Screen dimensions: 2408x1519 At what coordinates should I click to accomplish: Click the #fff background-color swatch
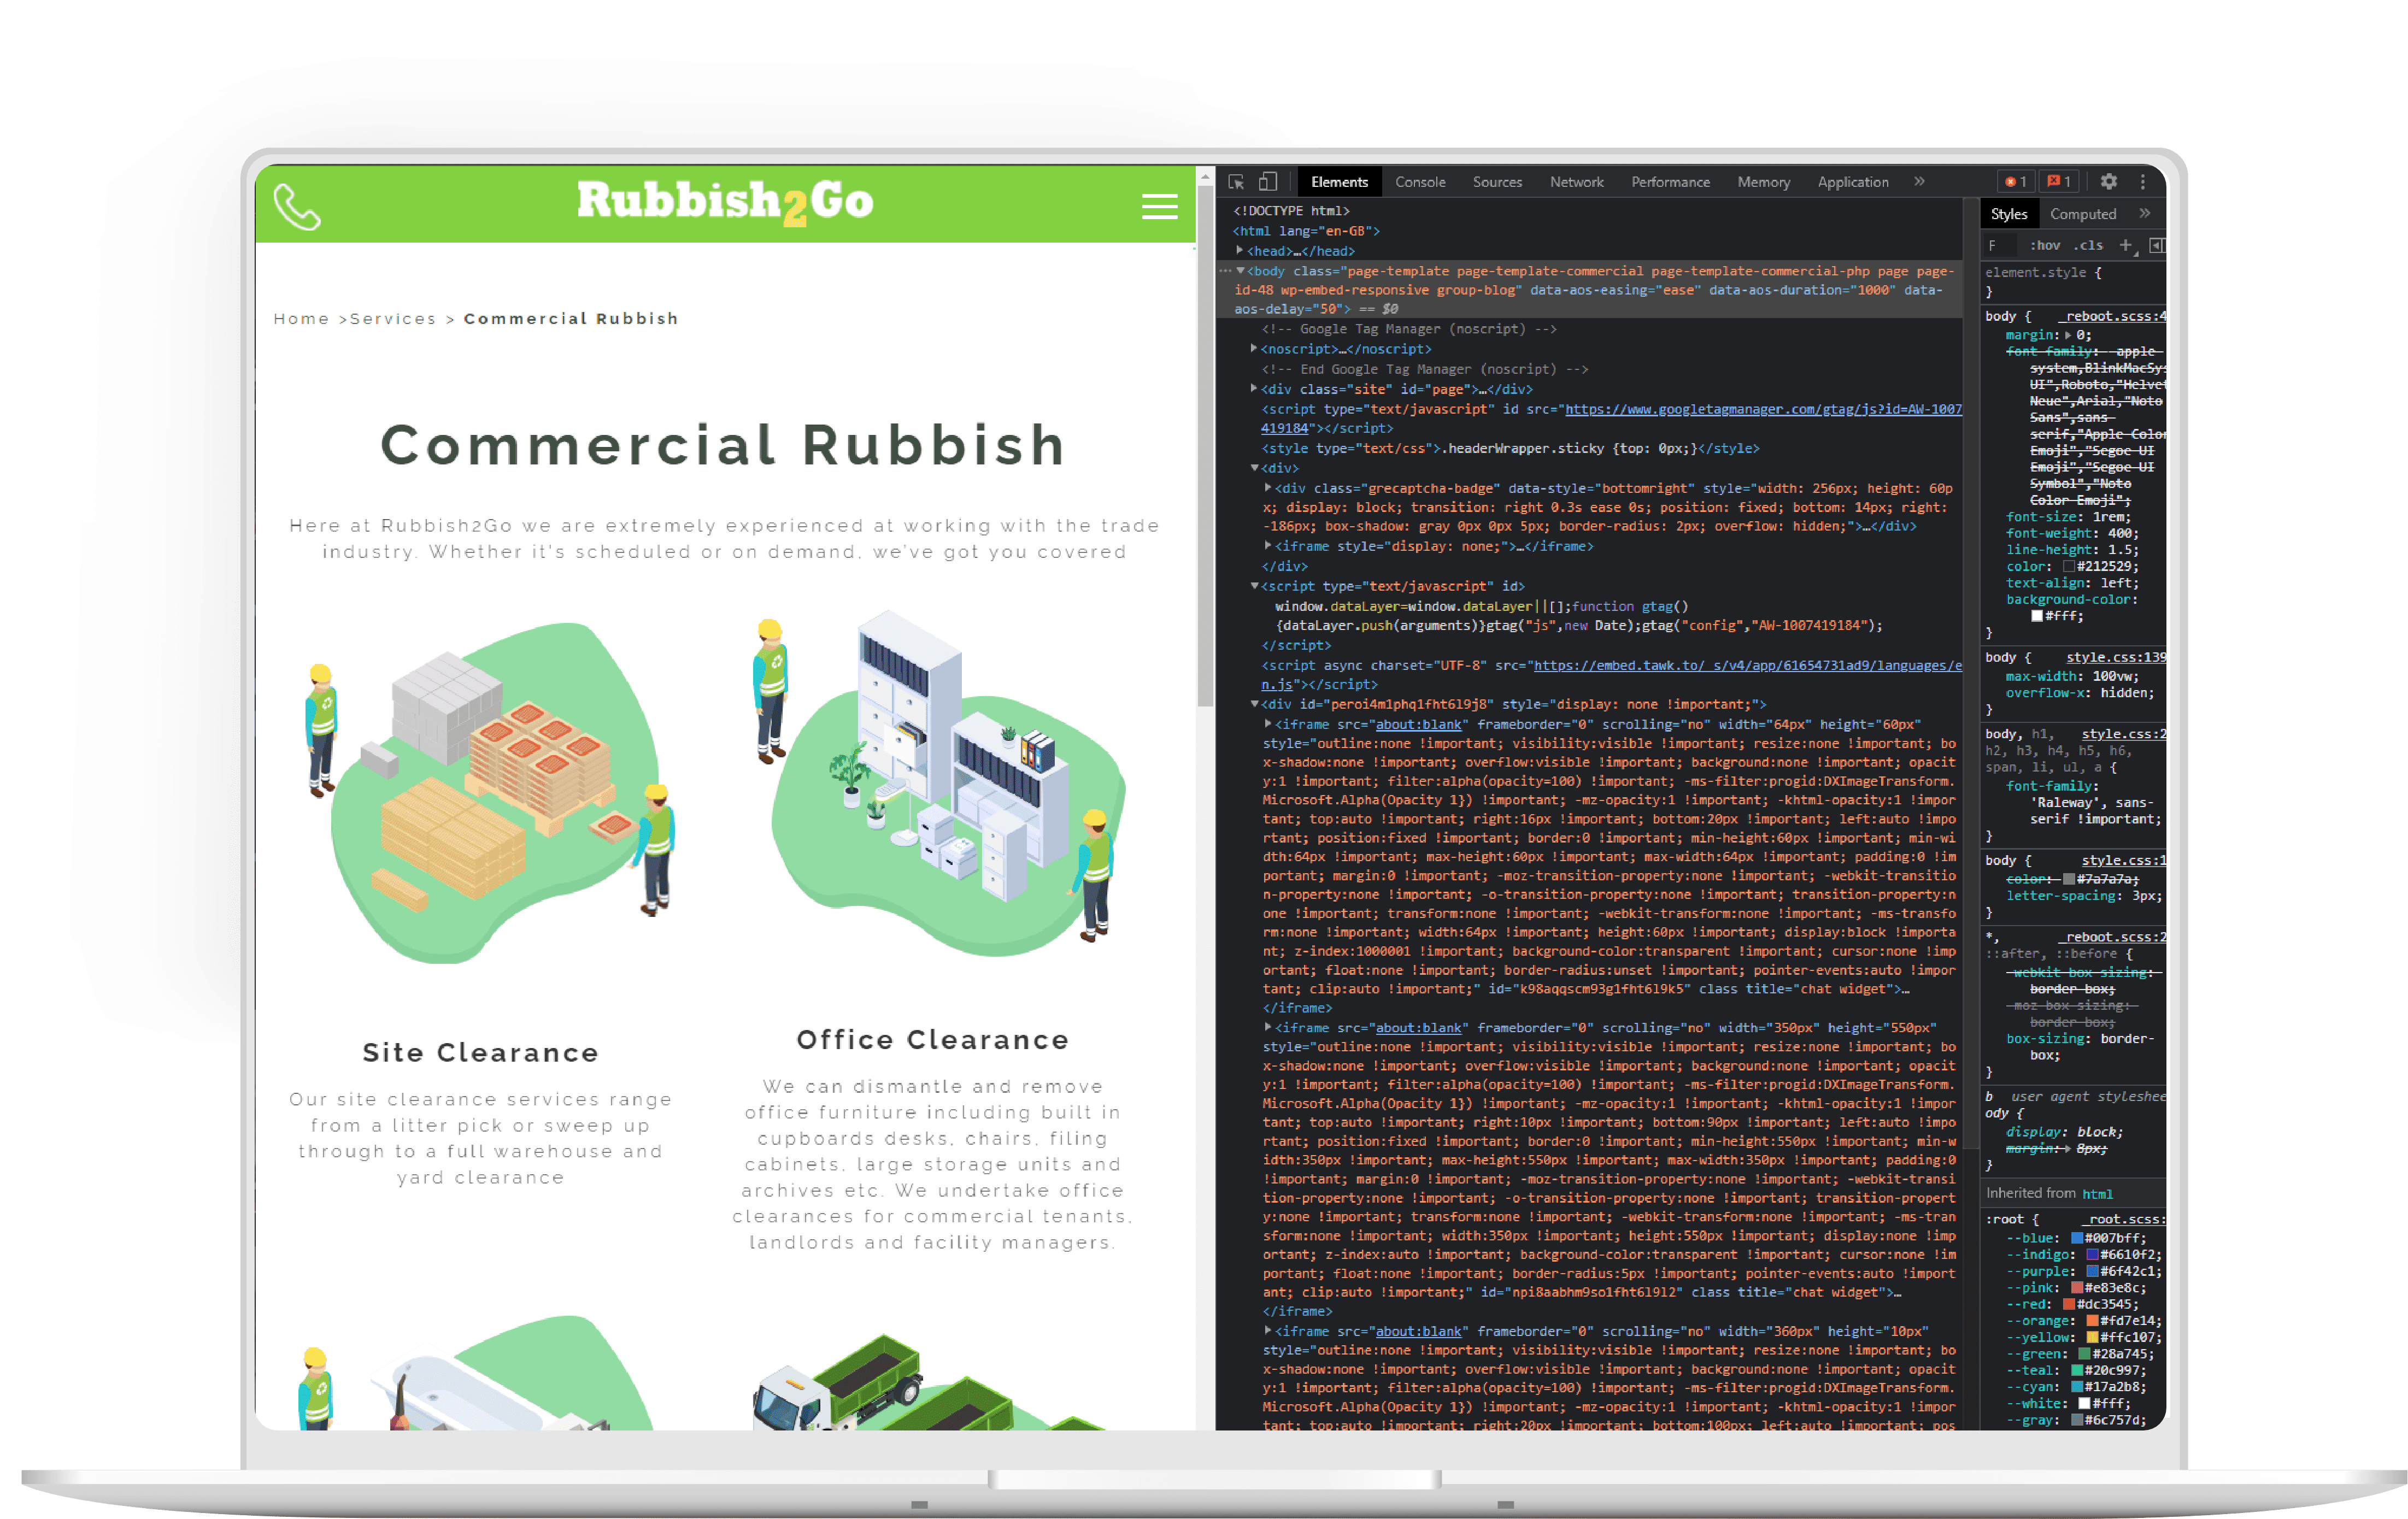coord(2037,617)
